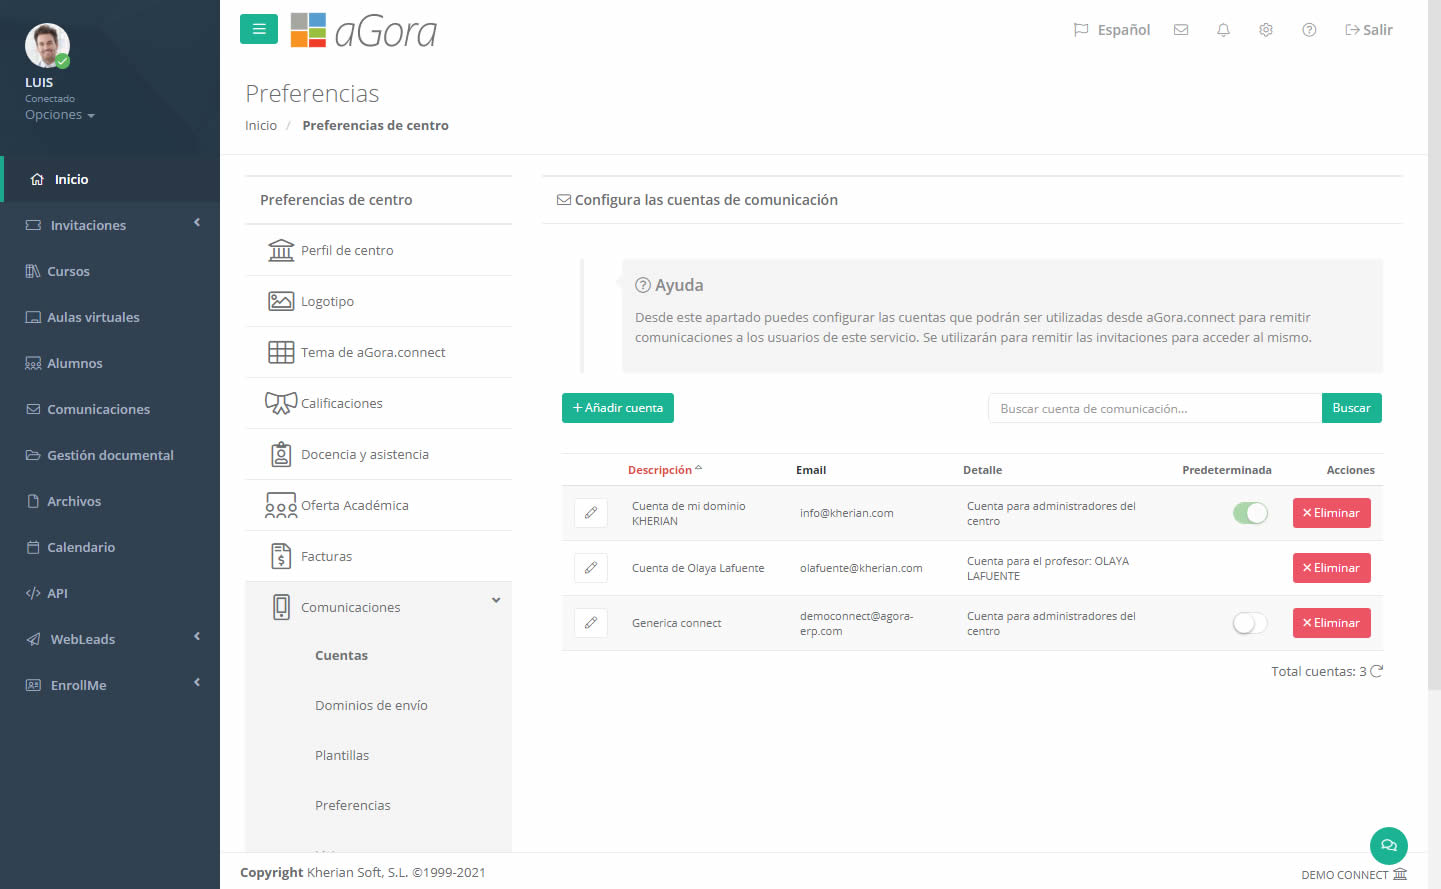Toggle default switch for Generica connect account
Viewport: 1441px width, 889px height.
click(1250, 623)
